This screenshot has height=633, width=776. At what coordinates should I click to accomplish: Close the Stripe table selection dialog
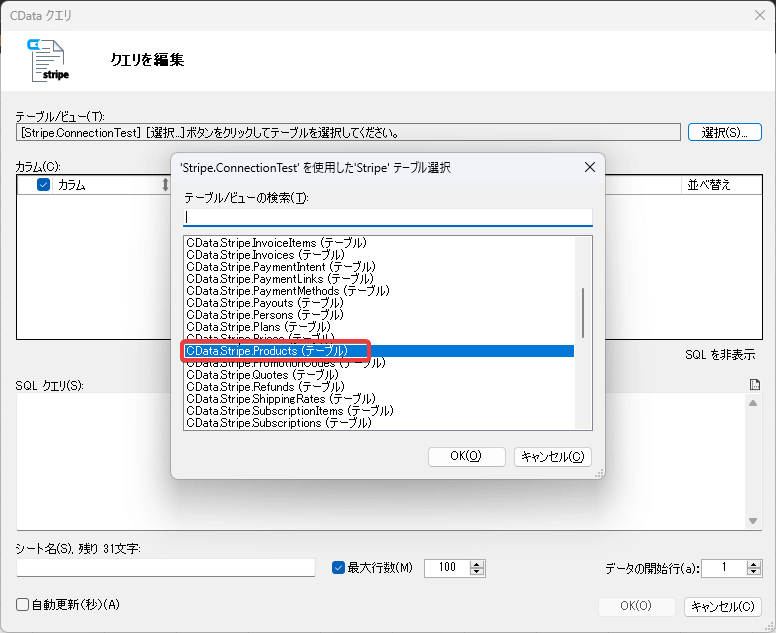point(589,167)
